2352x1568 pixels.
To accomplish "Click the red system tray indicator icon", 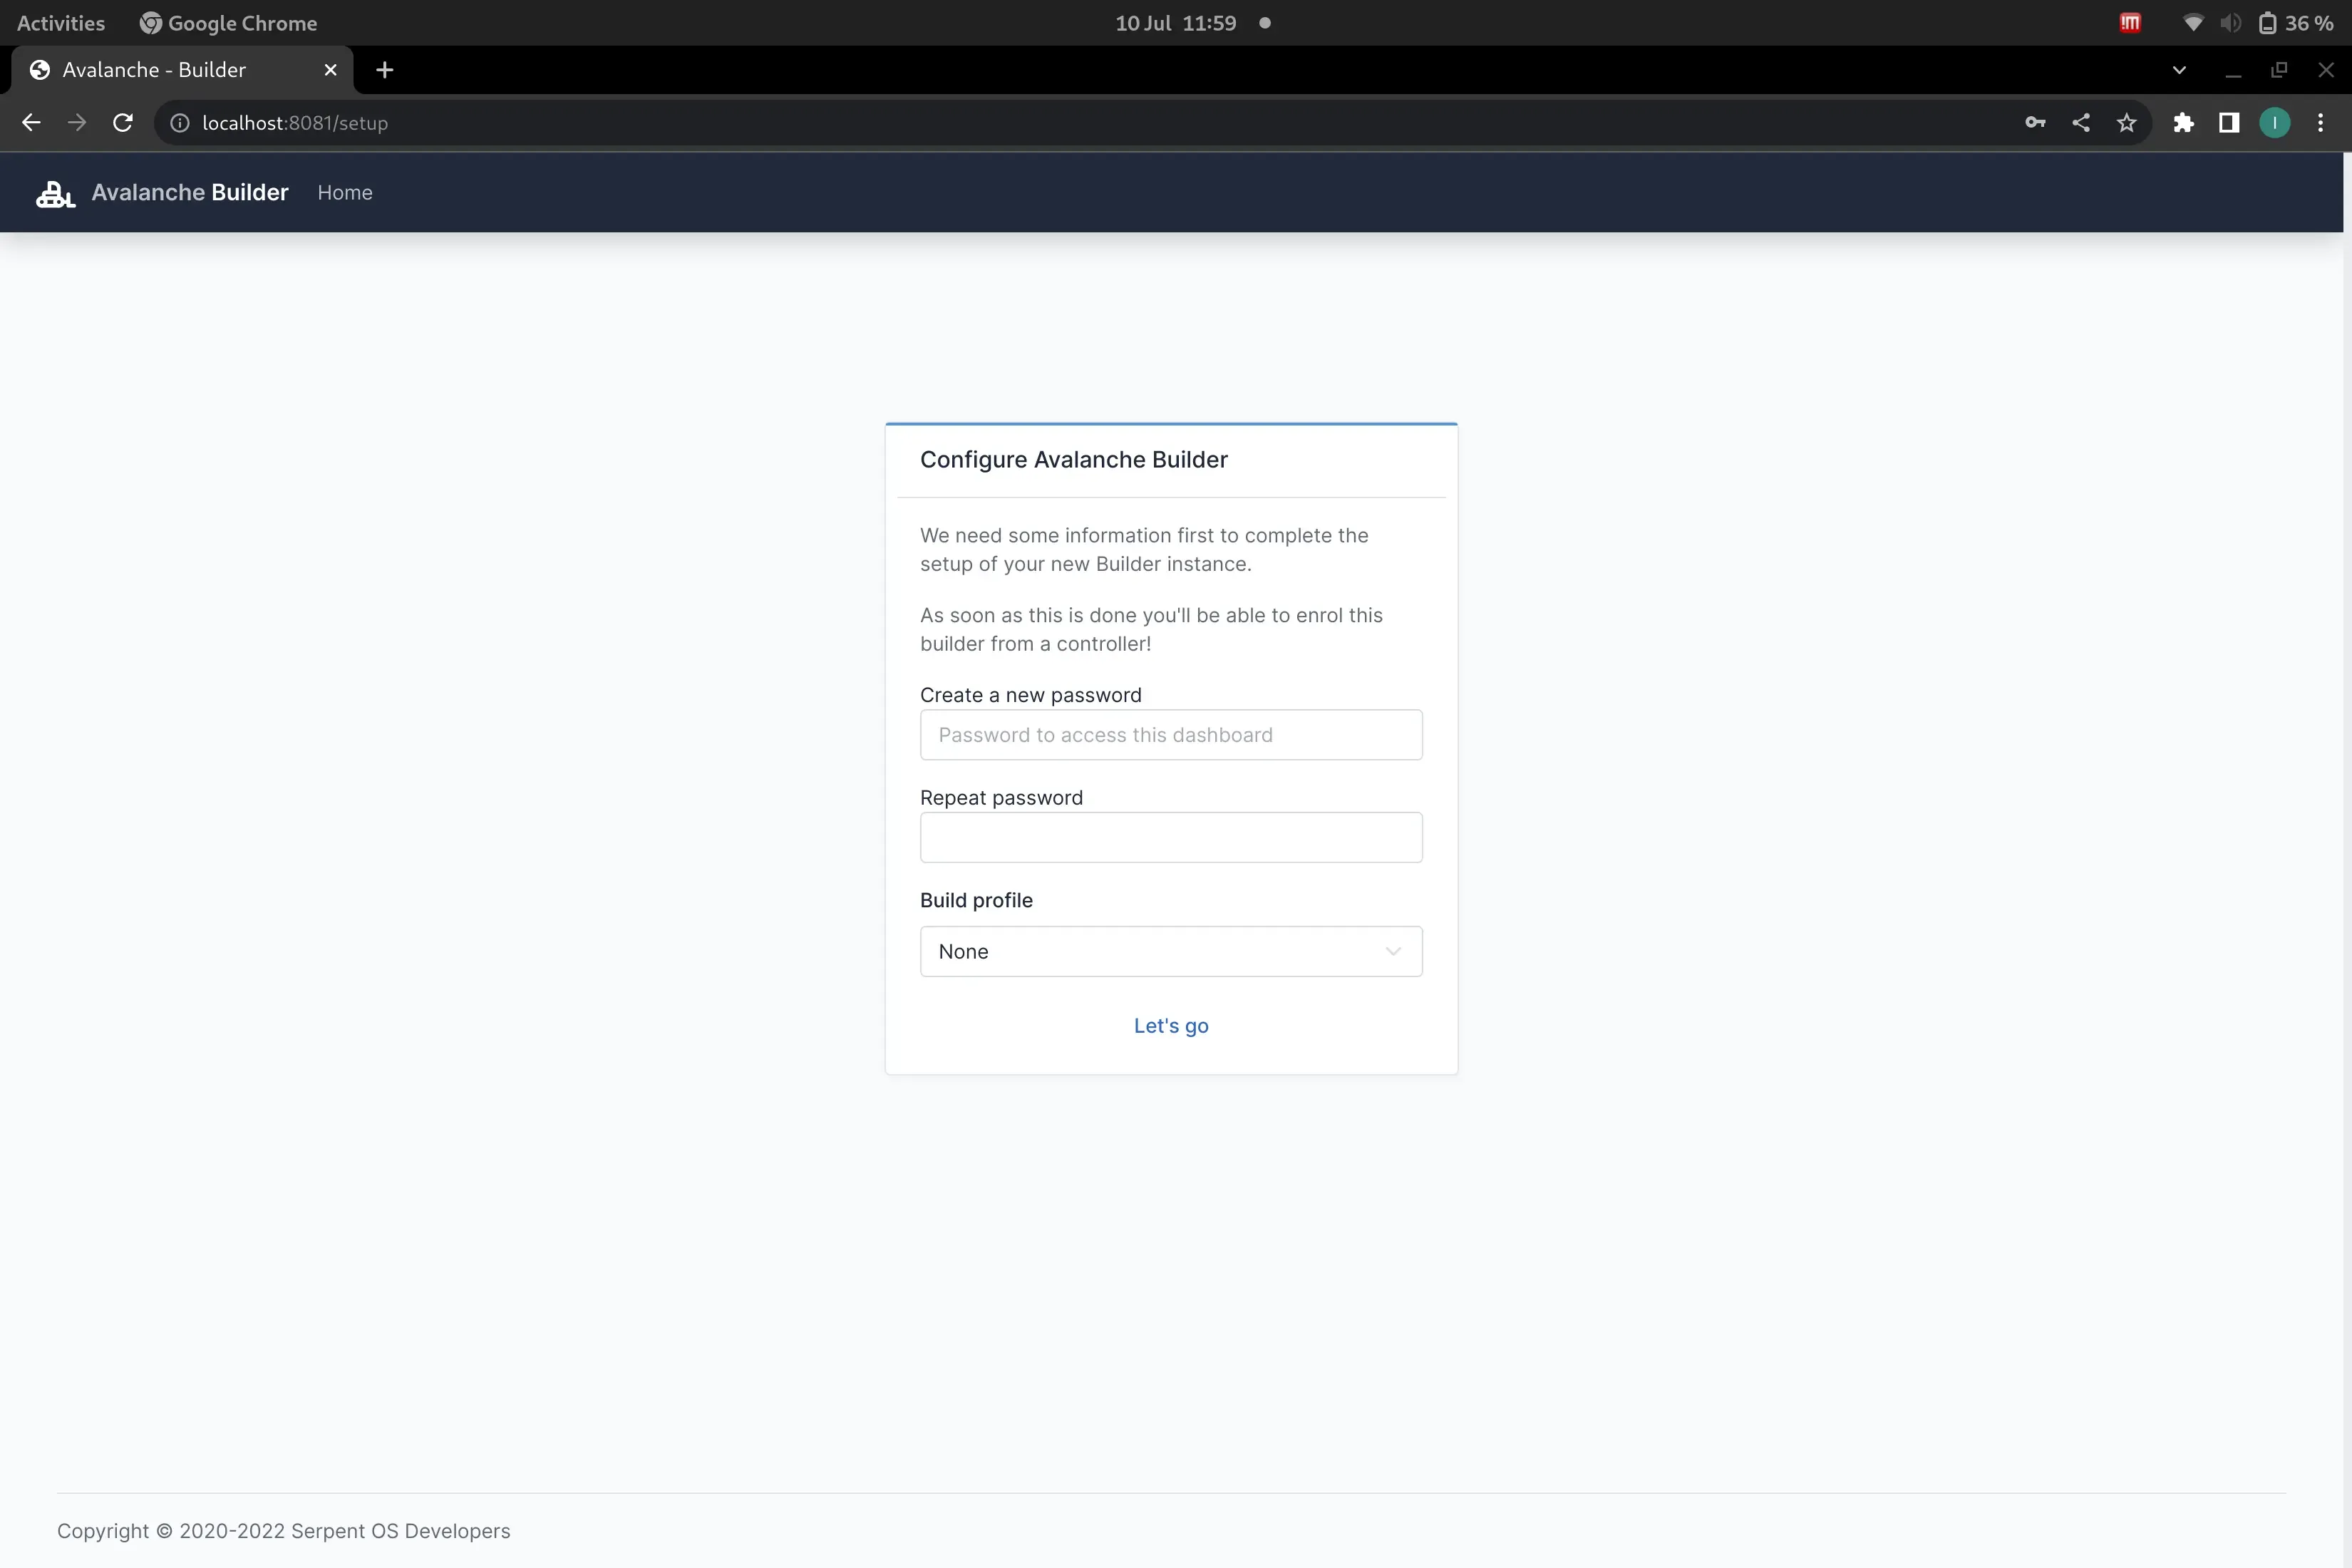I will pos(2130,23).
